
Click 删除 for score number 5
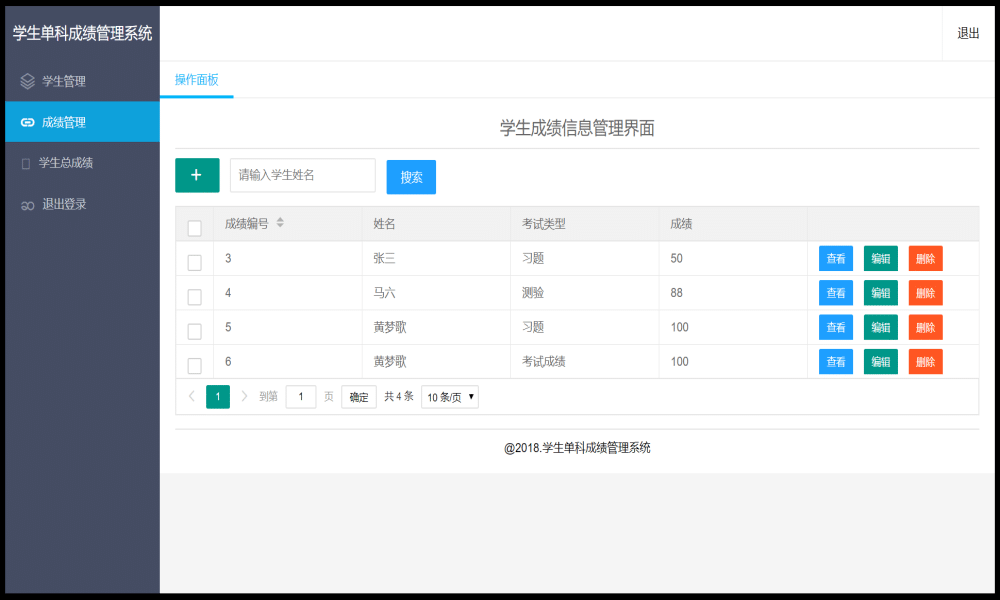coord(925,327)
